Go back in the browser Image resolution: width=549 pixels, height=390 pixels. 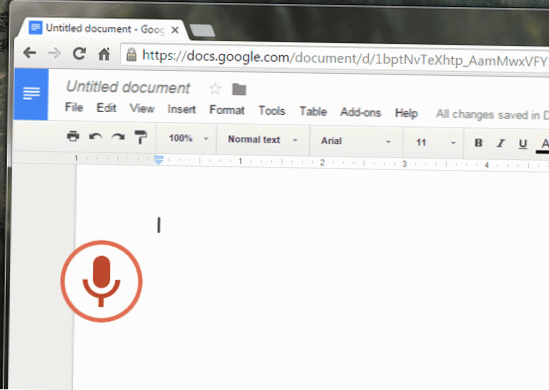point(30,53)
